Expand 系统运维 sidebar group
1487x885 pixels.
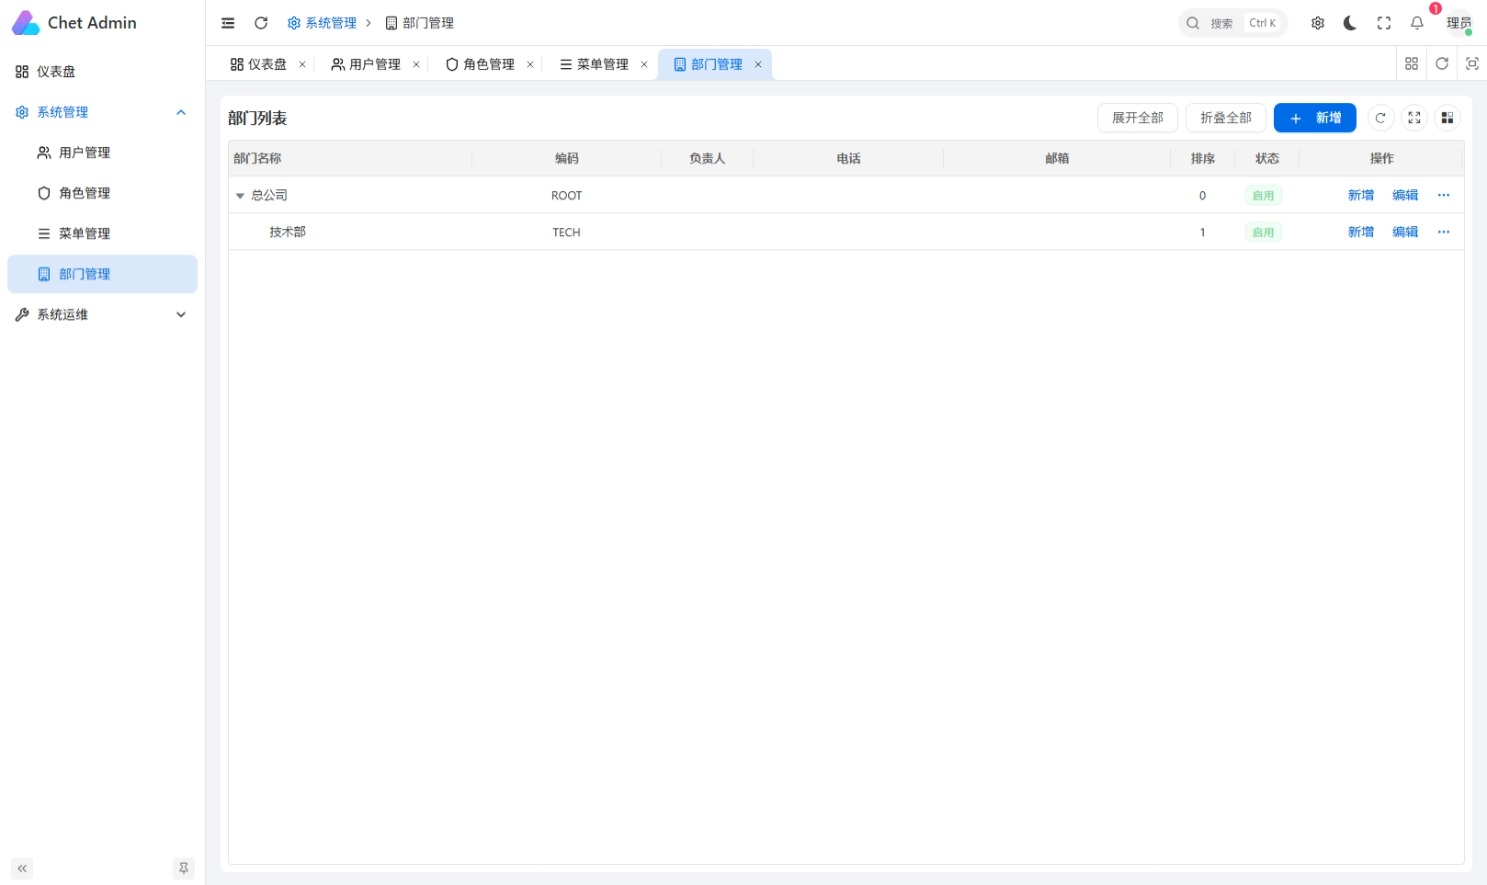pyautogui.click(x=102, y=315)
